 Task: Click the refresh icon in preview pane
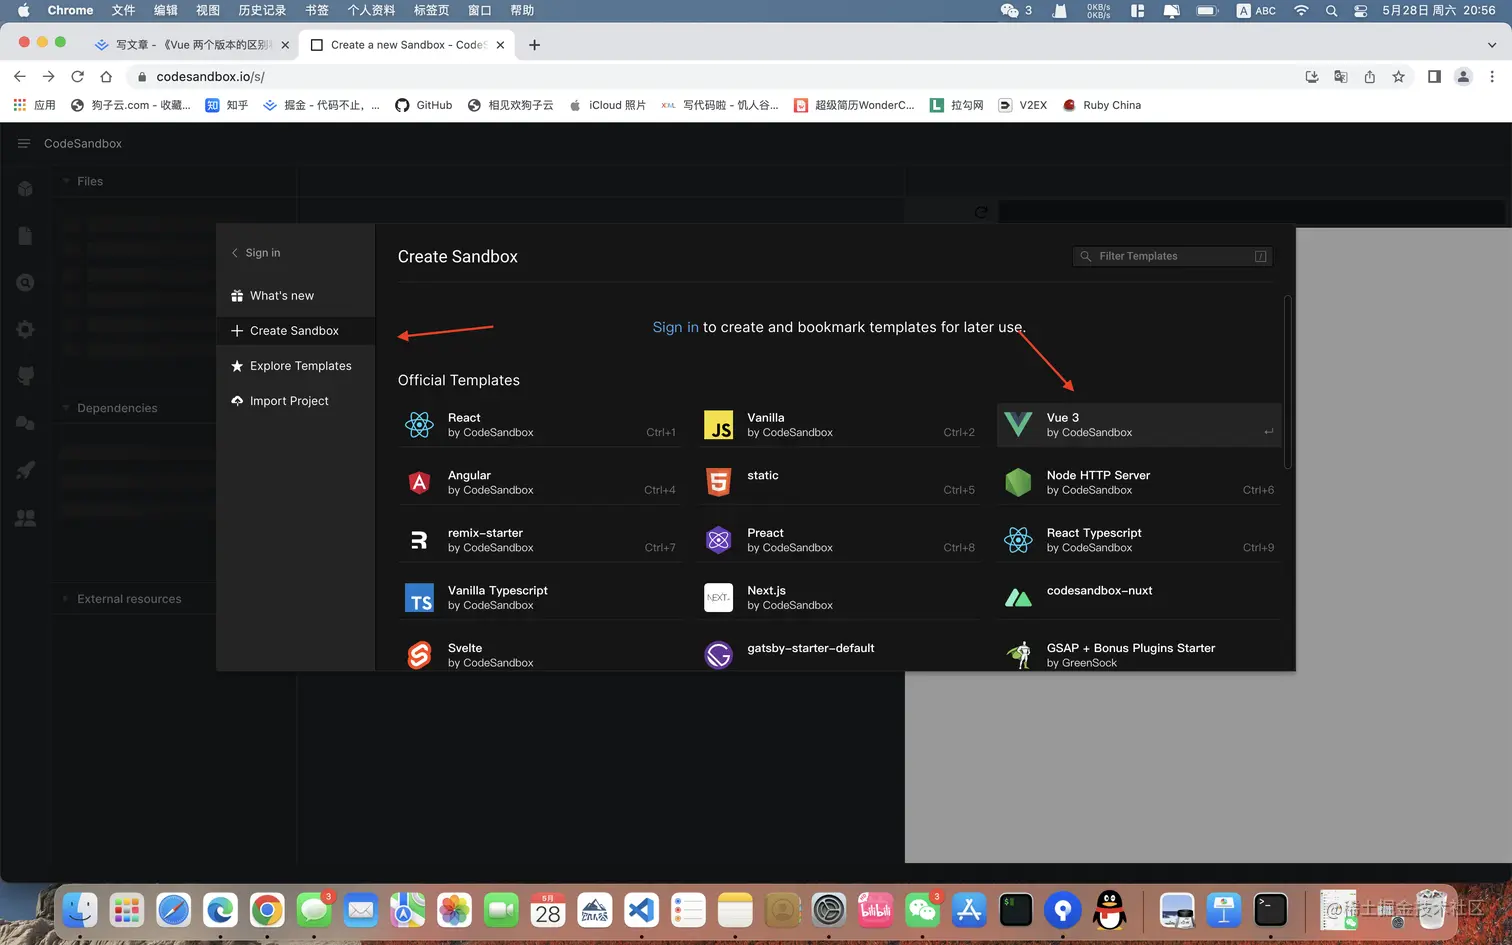981,212
